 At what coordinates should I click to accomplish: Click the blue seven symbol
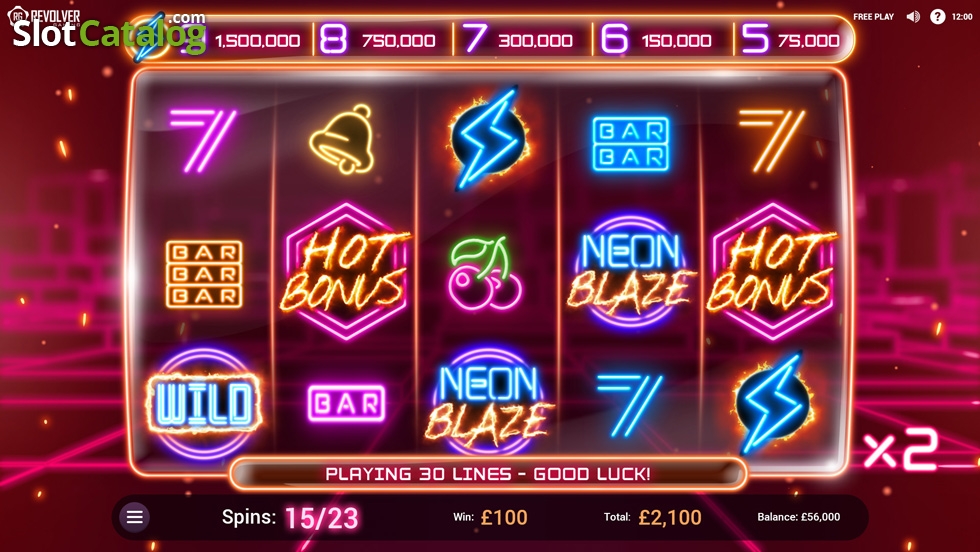click(629, 404)
